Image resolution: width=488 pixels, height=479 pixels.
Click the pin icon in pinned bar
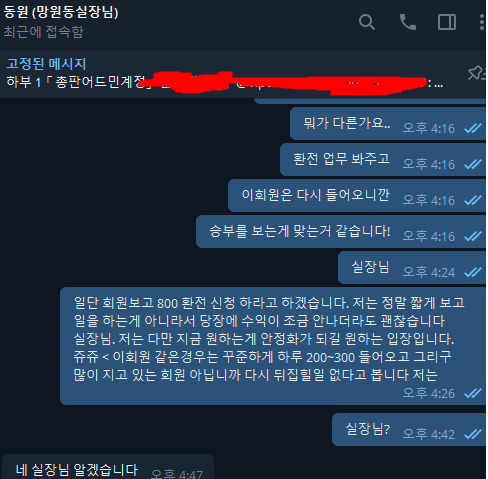pos(476,73)
